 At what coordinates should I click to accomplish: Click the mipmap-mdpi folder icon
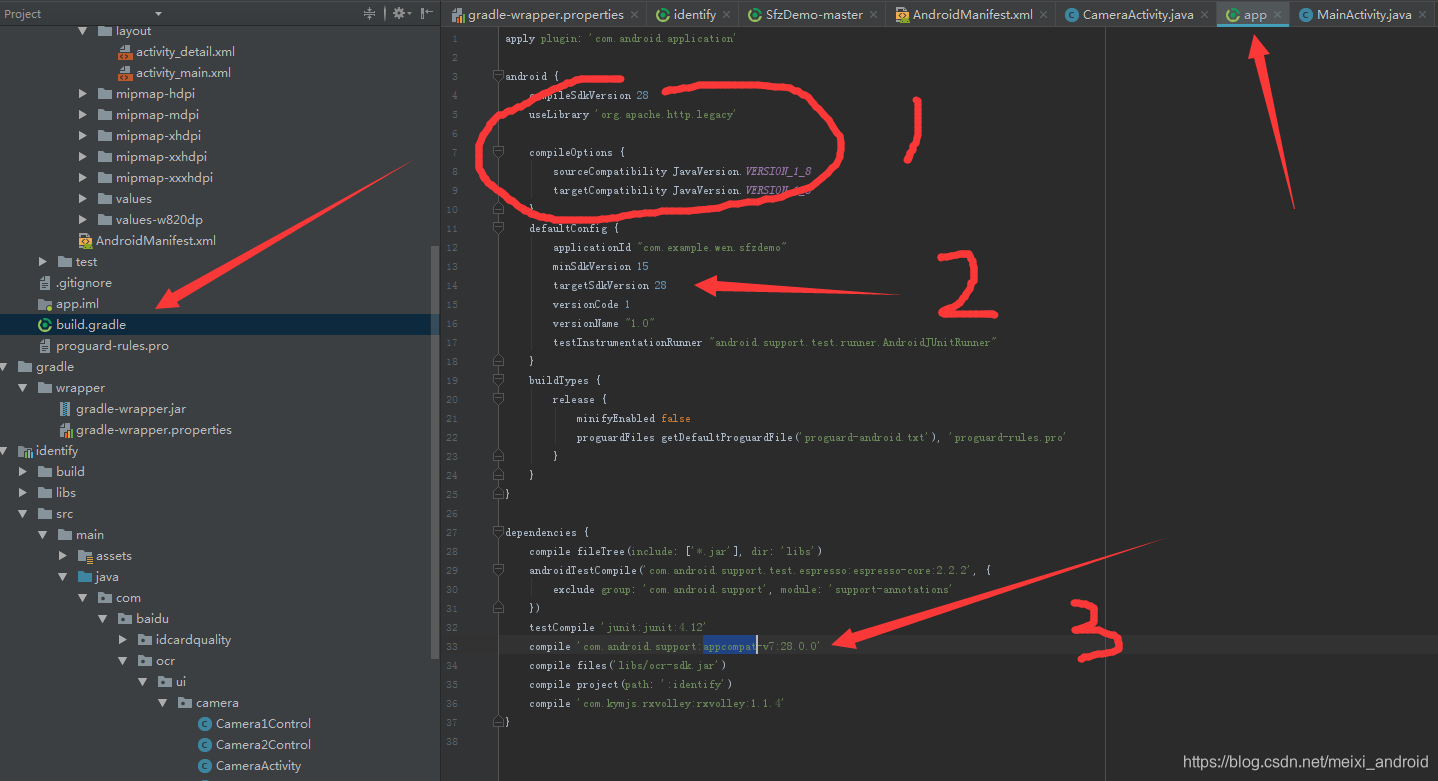tap(105, 115)
